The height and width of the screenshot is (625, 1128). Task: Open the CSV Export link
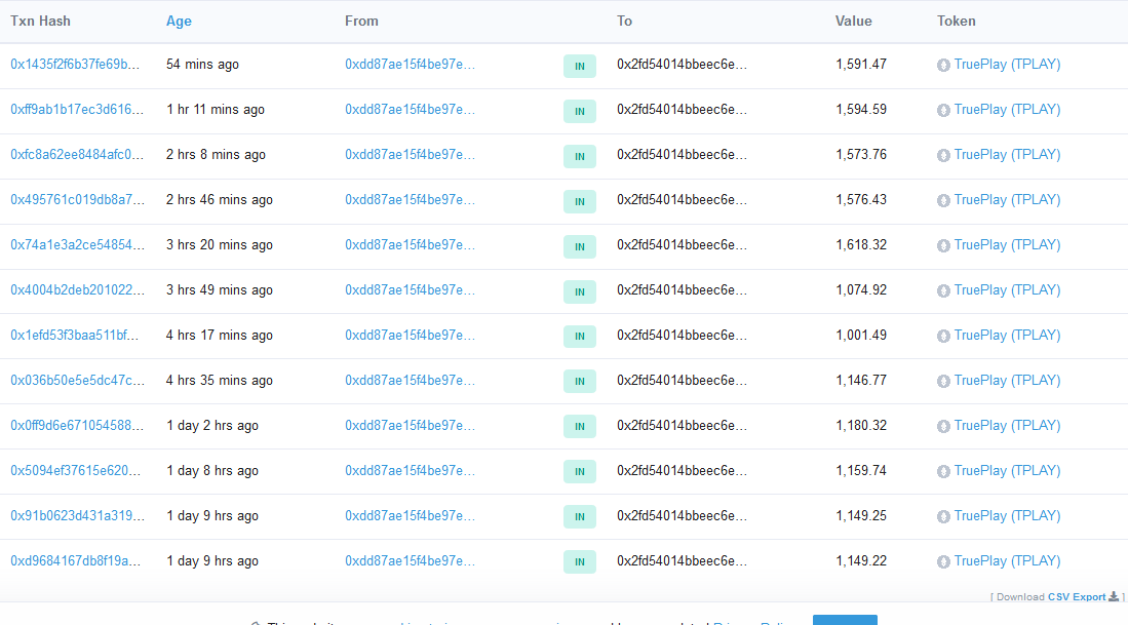coord(1076,597)
